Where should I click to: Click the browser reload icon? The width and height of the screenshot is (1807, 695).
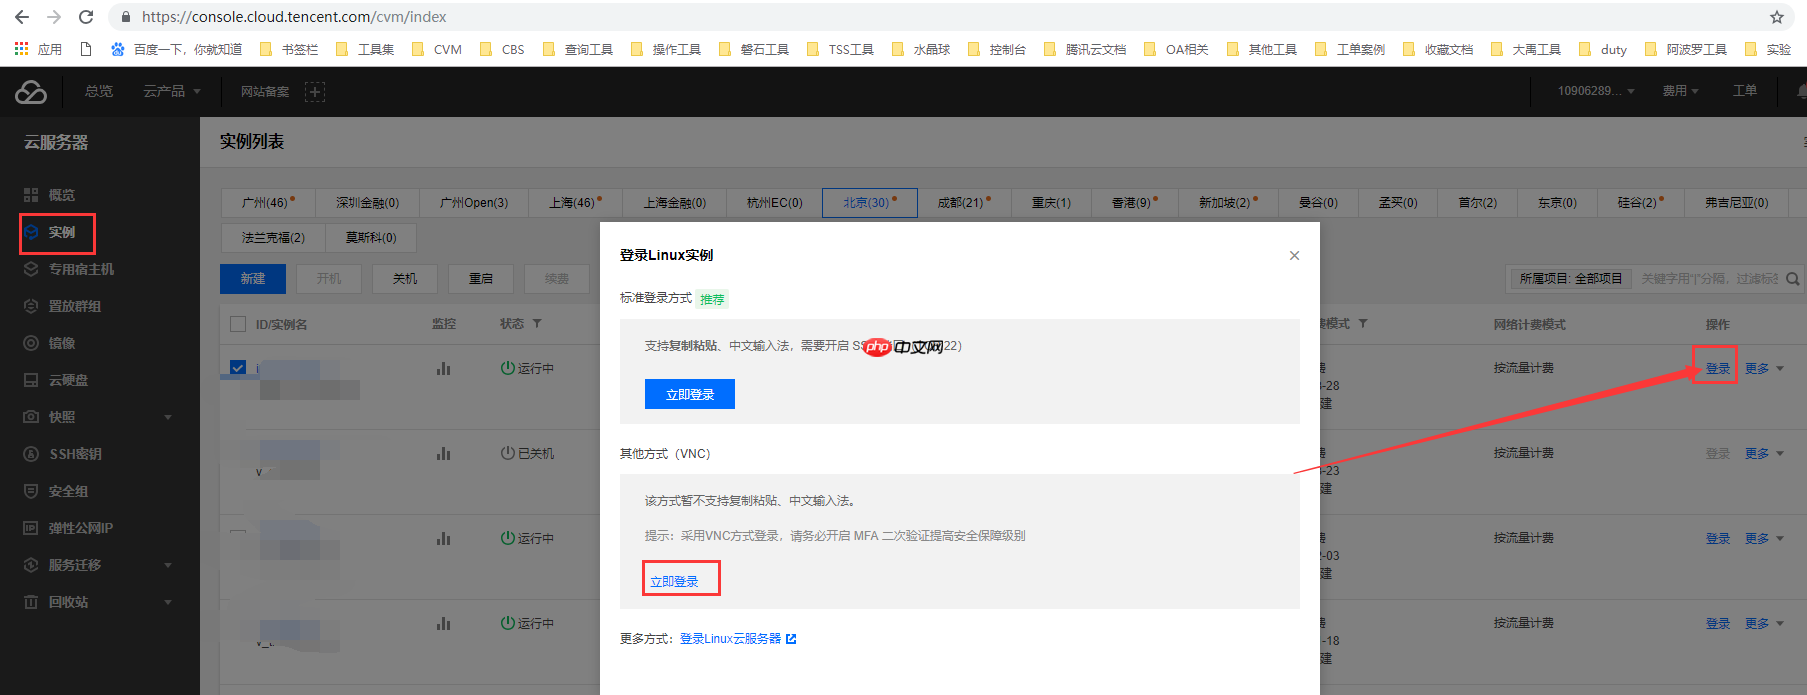86,17
